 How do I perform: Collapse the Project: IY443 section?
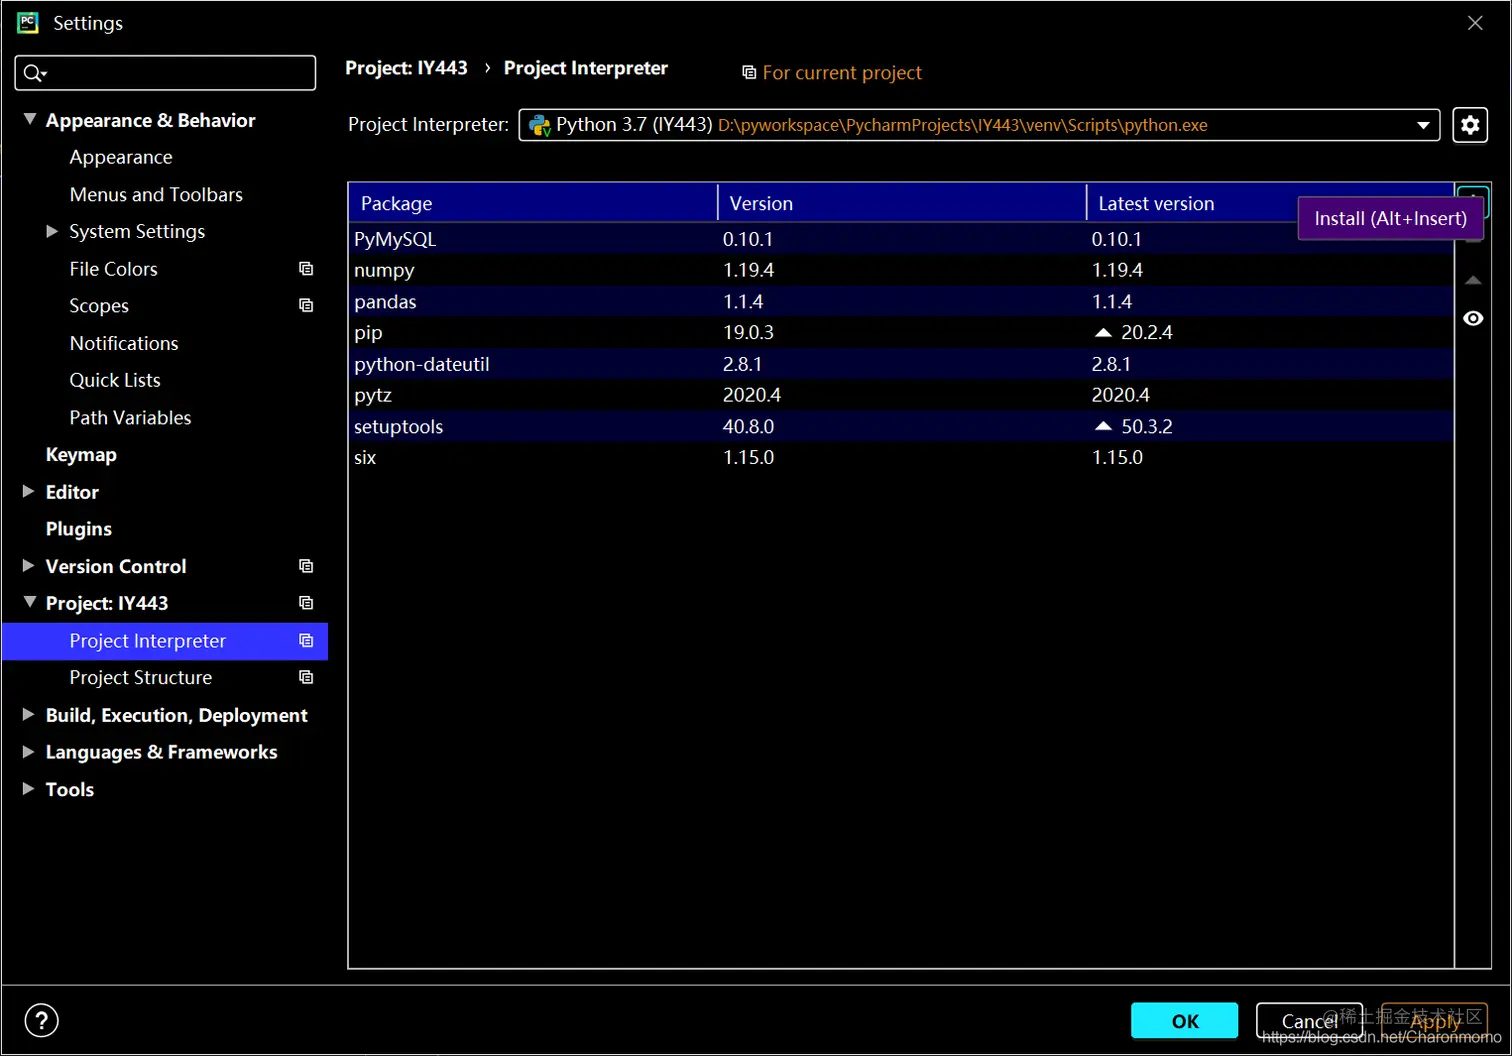(x=30, y=602)
